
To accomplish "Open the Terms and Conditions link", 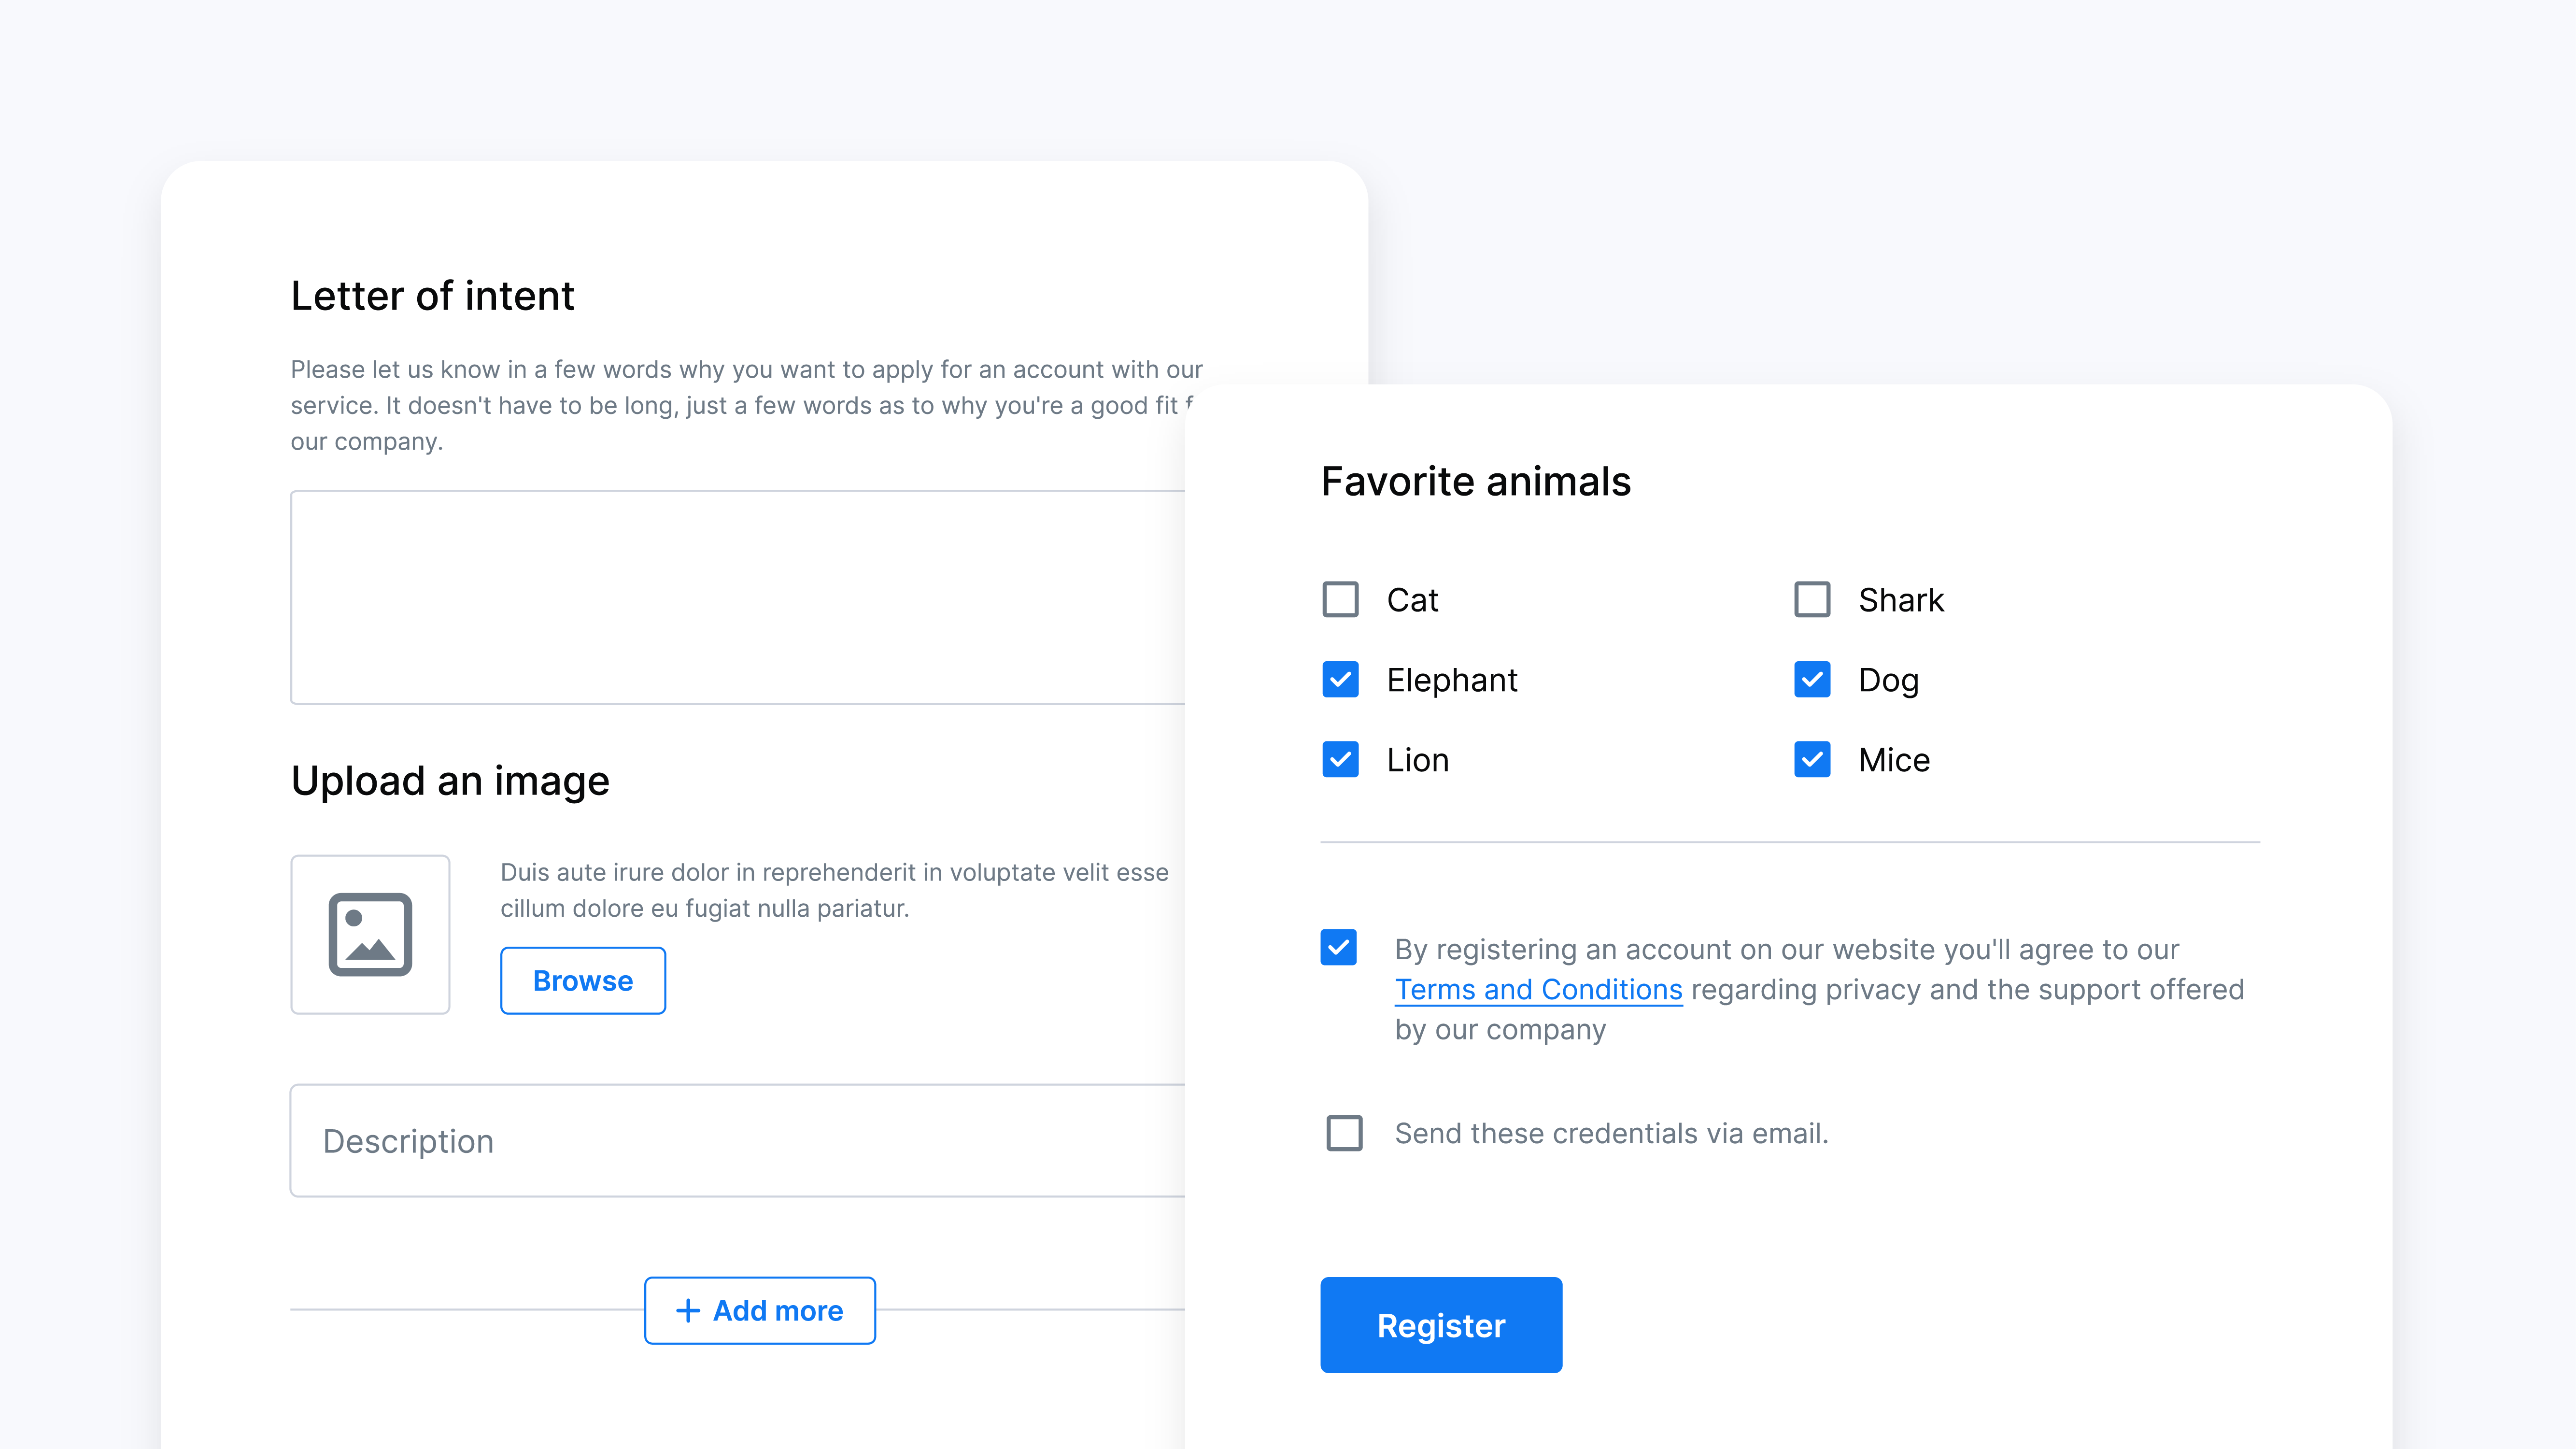I will (1538, 989).
